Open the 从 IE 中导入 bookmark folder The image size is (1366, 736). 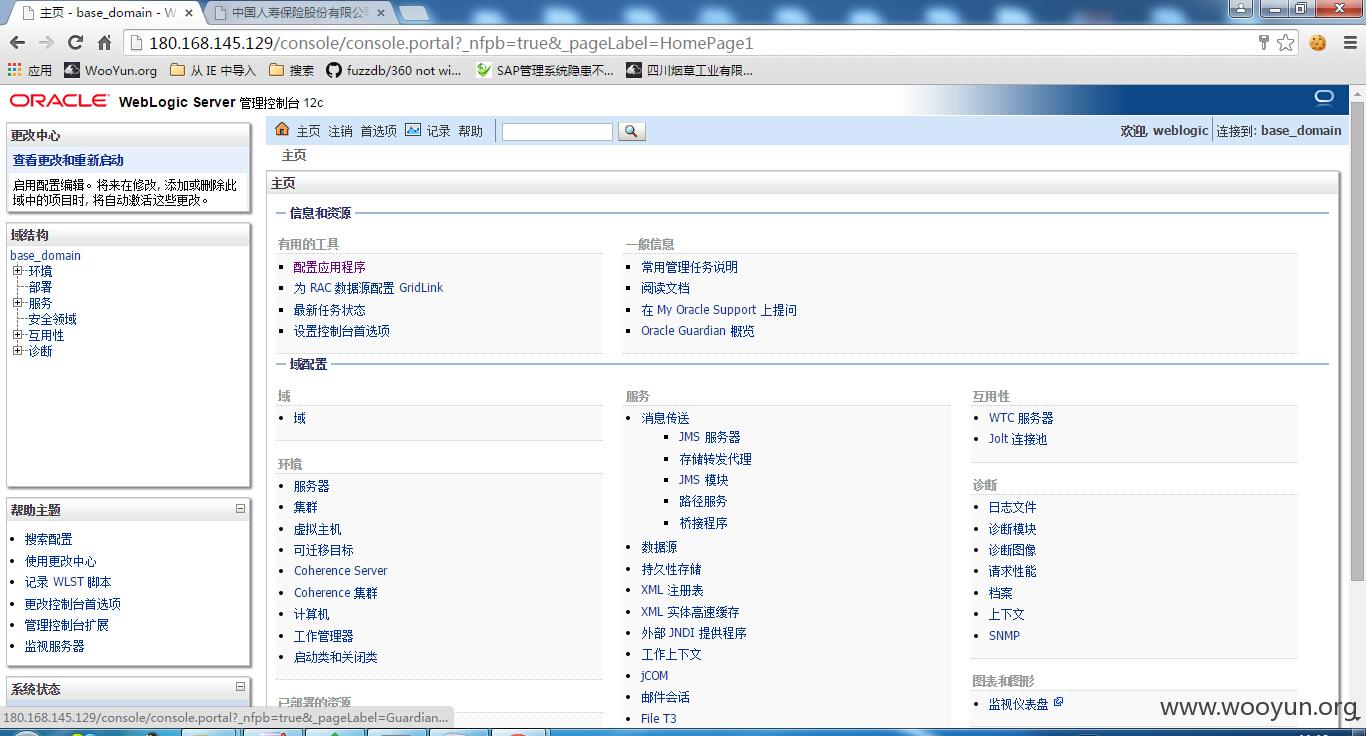click(x=213, y=70)
